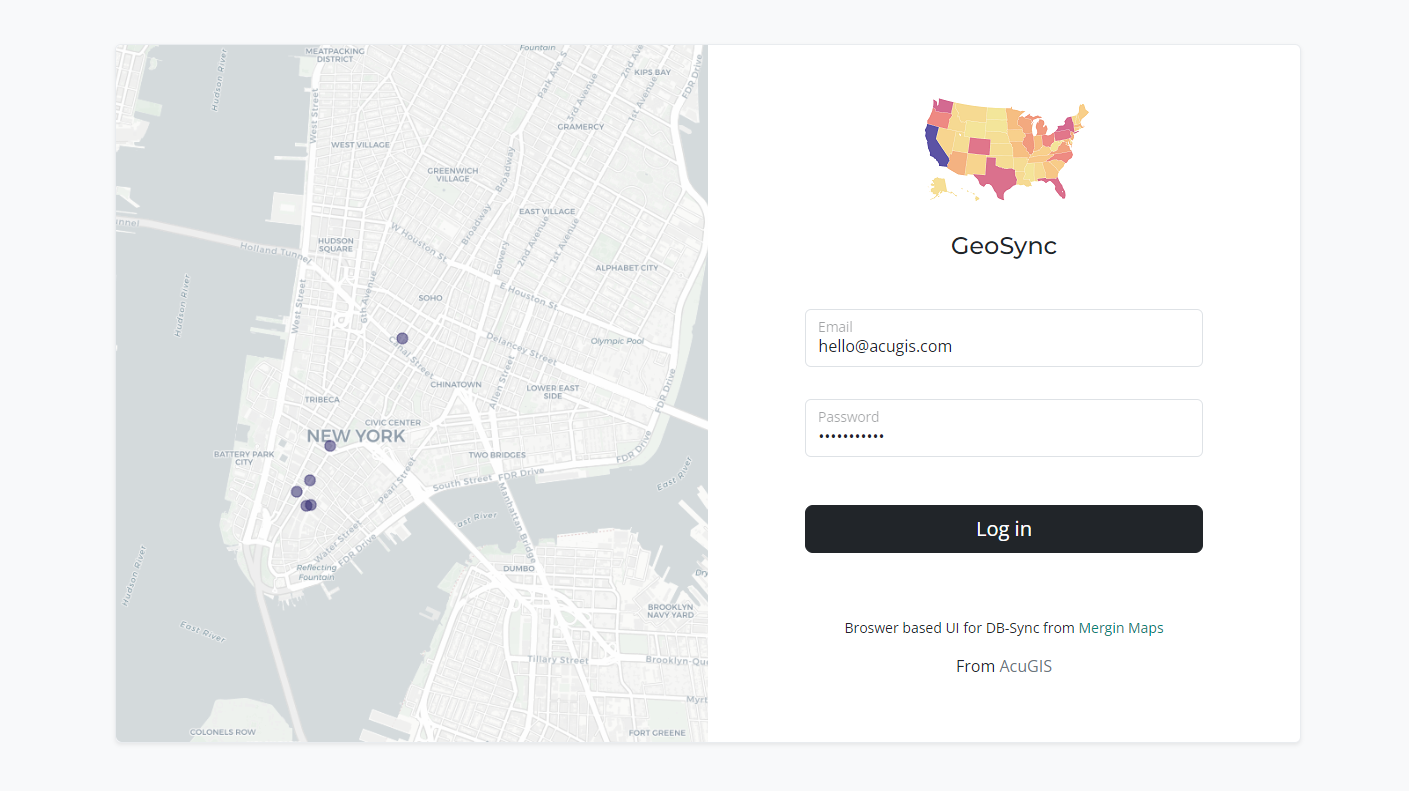
Task: Click the TRIBECA label on the map
Action: 322,399
